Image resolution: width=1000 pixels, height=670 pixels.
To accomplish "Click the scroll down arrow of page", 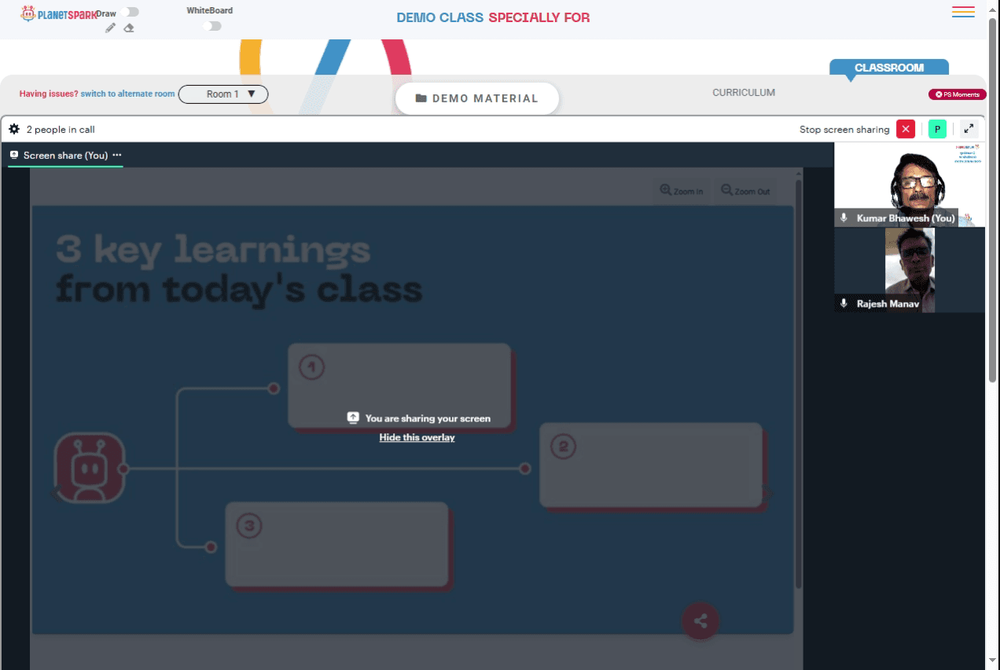I will tap(992, 660).
